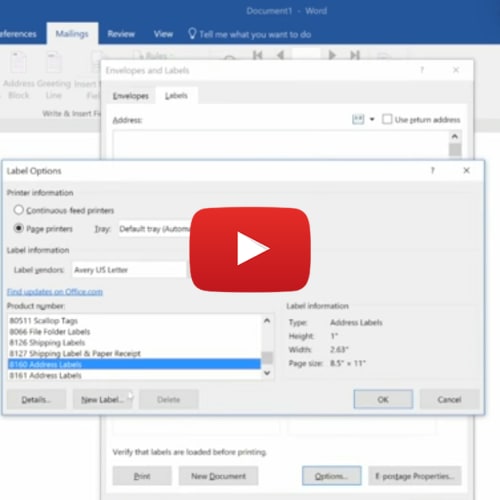Open E-postage Properties
The height and width of the screenshot is (500, 500).
pos(415,476)
